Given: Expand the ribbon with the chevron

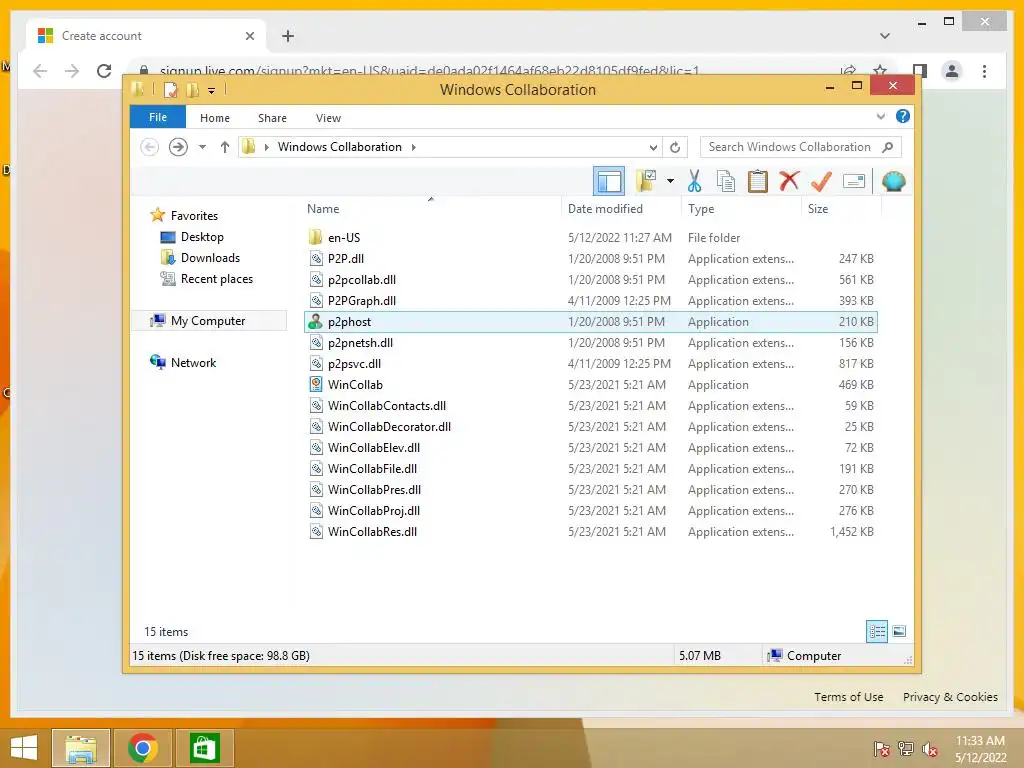Looking at the screenshot, I should click(x=881, y=116).
